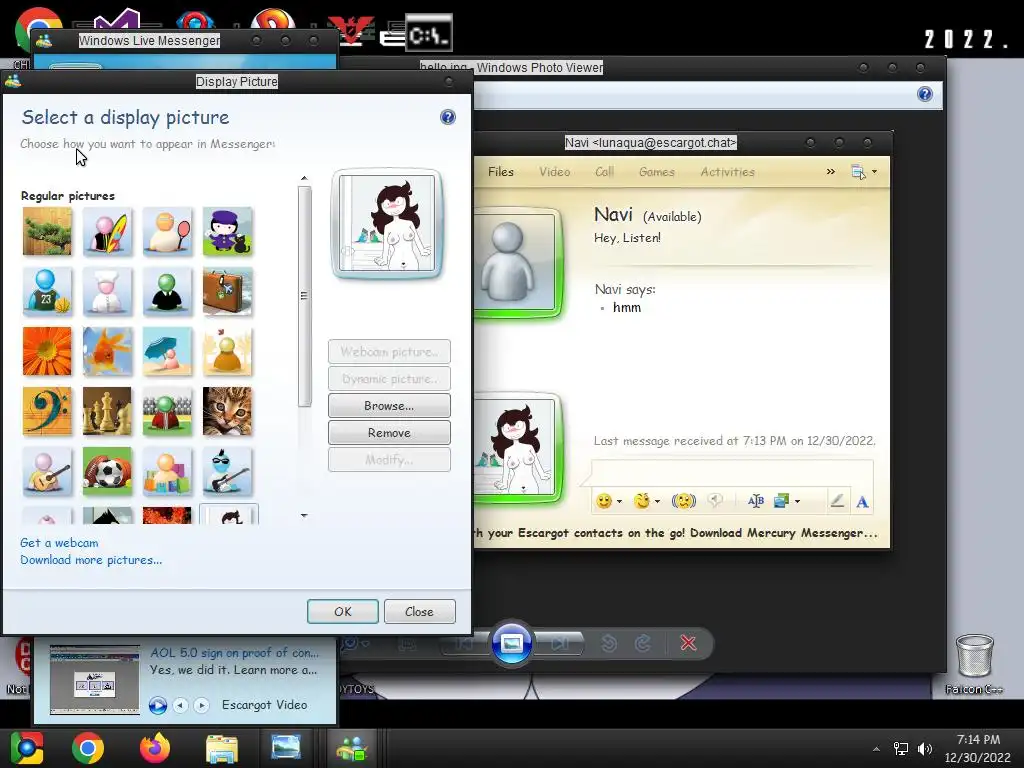Expand the chat toolbar overflow chevron
This screenshot has width=1024, height=768.
(x=831, y=172)
